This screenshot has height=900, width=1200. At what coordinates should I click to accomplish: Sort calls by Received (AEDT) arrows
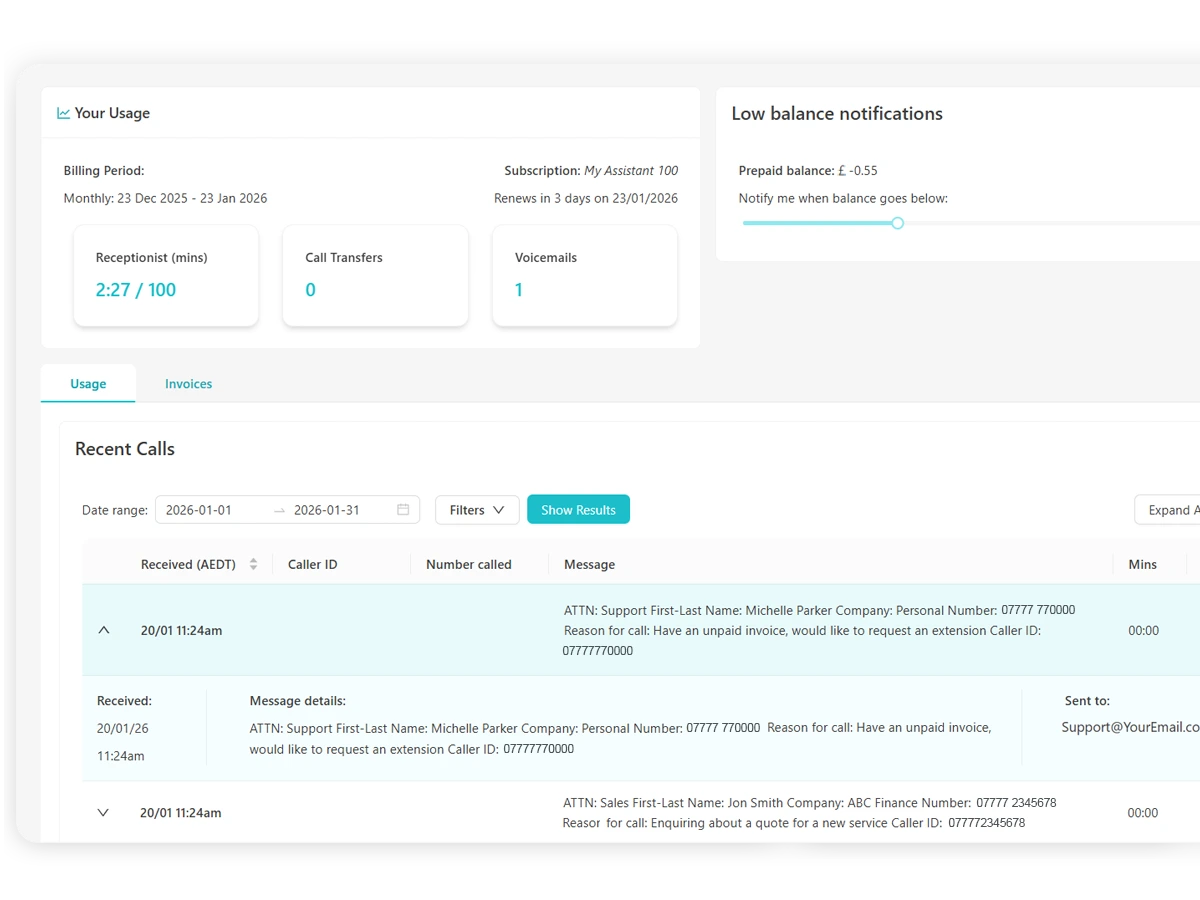[253, 564]
